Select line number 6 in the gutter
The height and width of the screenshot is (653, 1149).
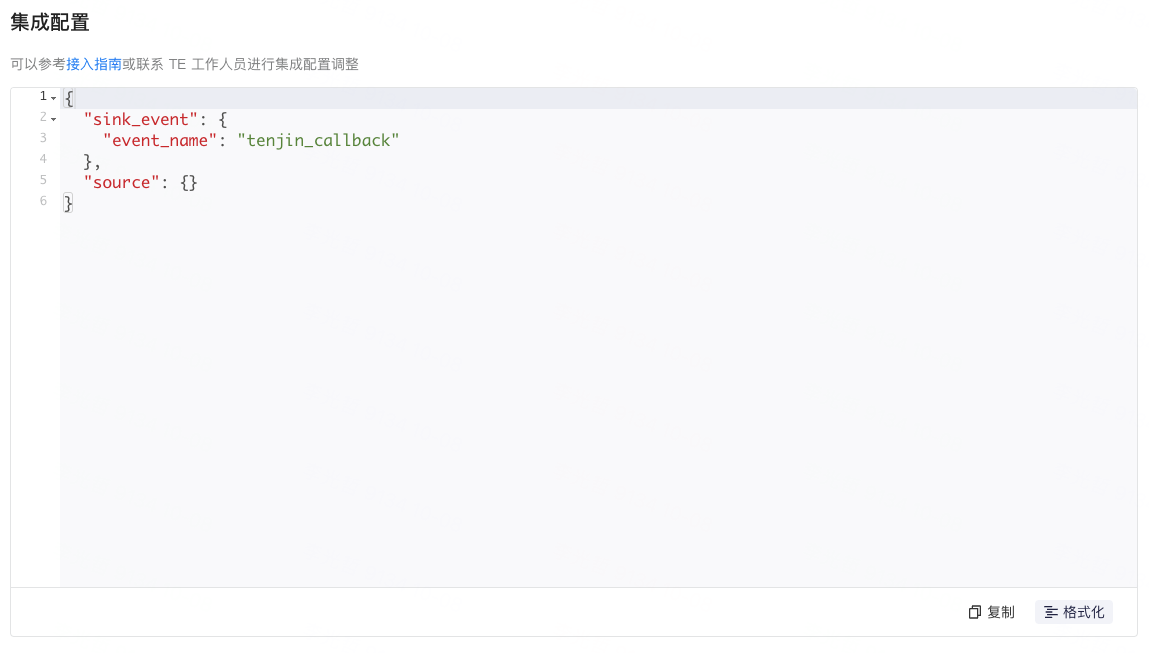coord(43,201)
